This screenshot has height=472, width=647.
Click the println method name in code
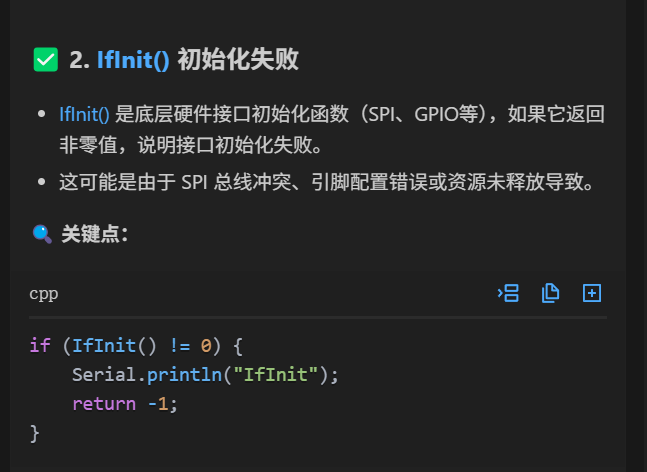tap(184, 375)
